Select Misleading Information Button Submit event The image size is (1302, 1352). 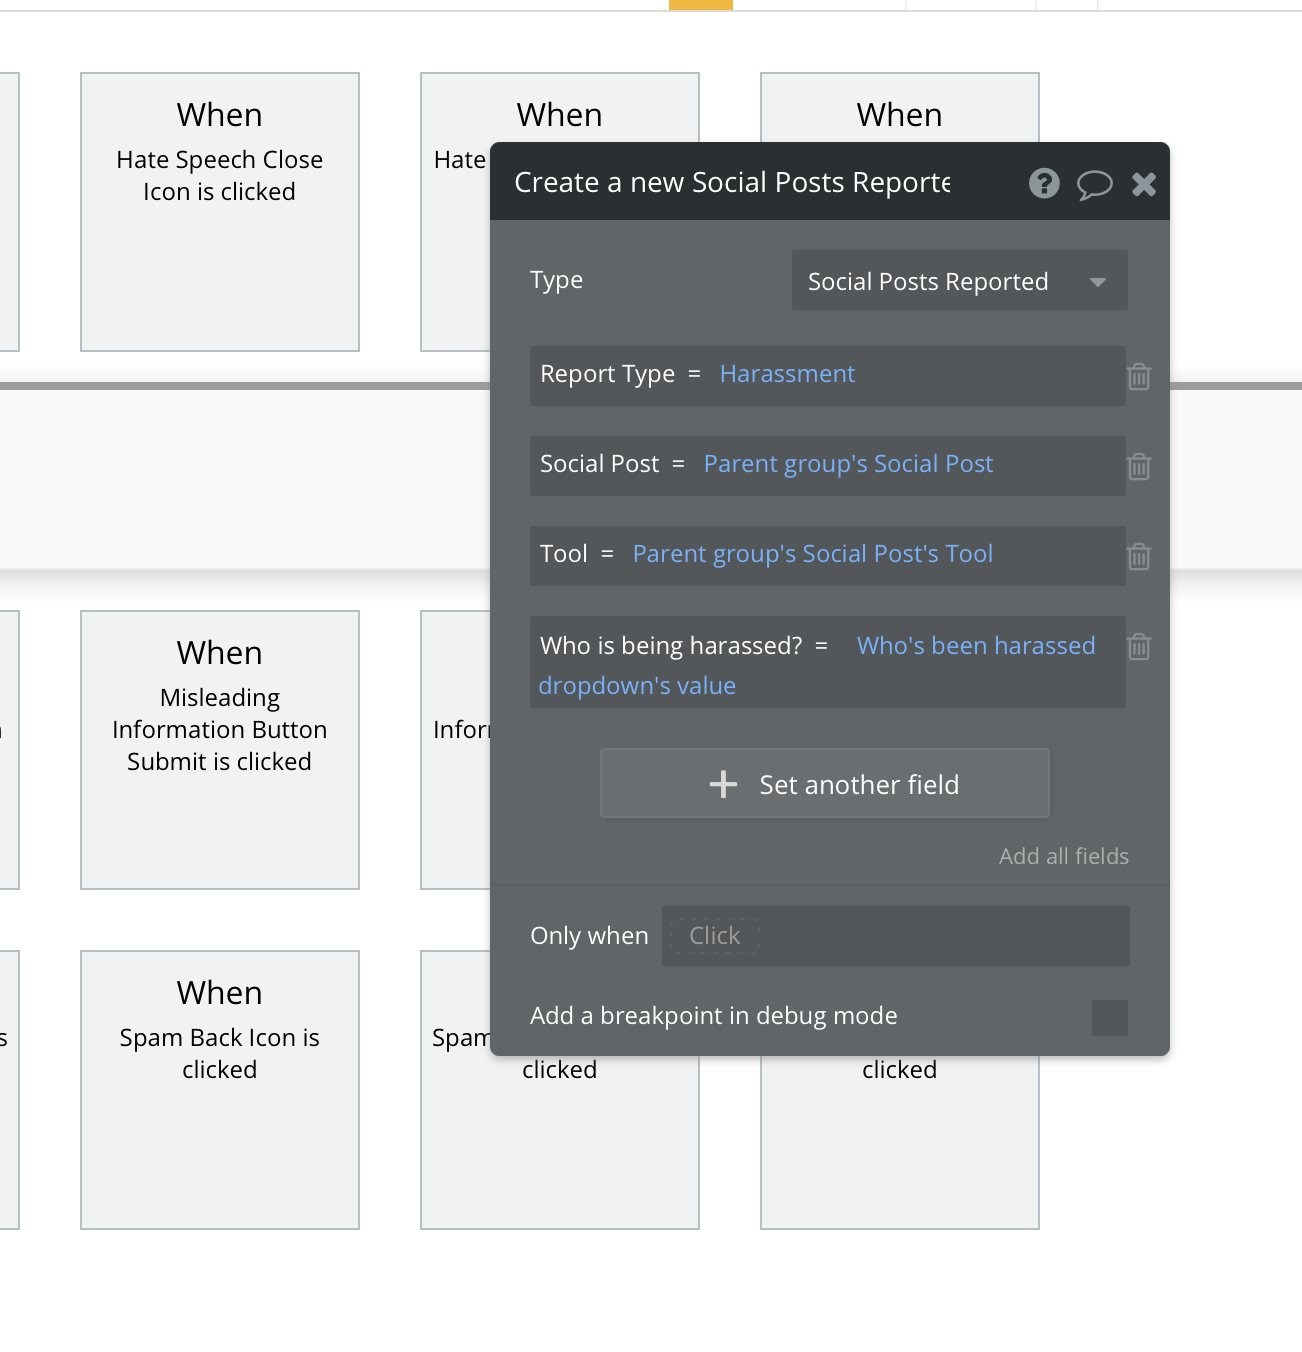(220, 750)
